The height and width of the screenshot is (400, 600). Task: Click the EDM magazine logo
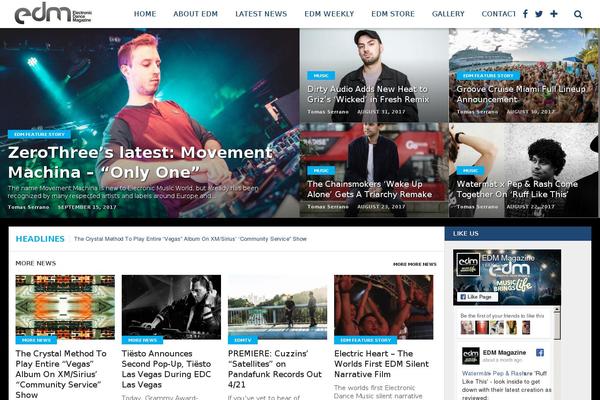[x=53, y=13]
